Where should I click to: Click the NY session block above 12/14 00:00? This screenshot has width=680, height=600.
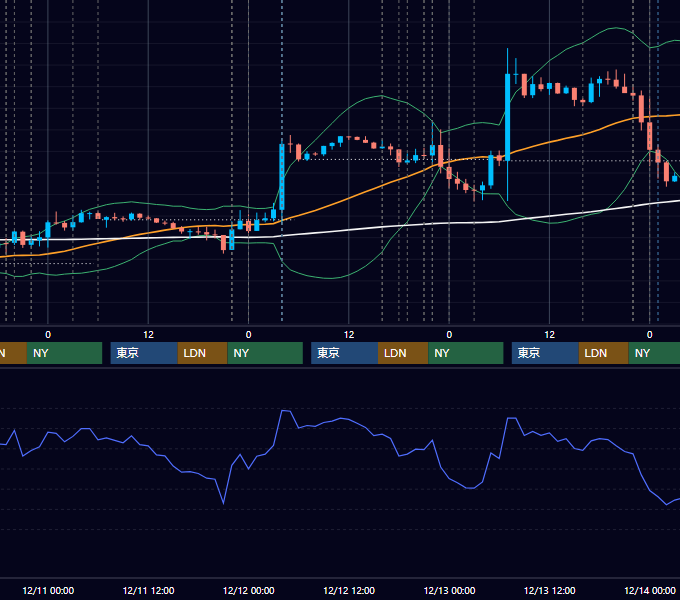click(x=654, y=353)
